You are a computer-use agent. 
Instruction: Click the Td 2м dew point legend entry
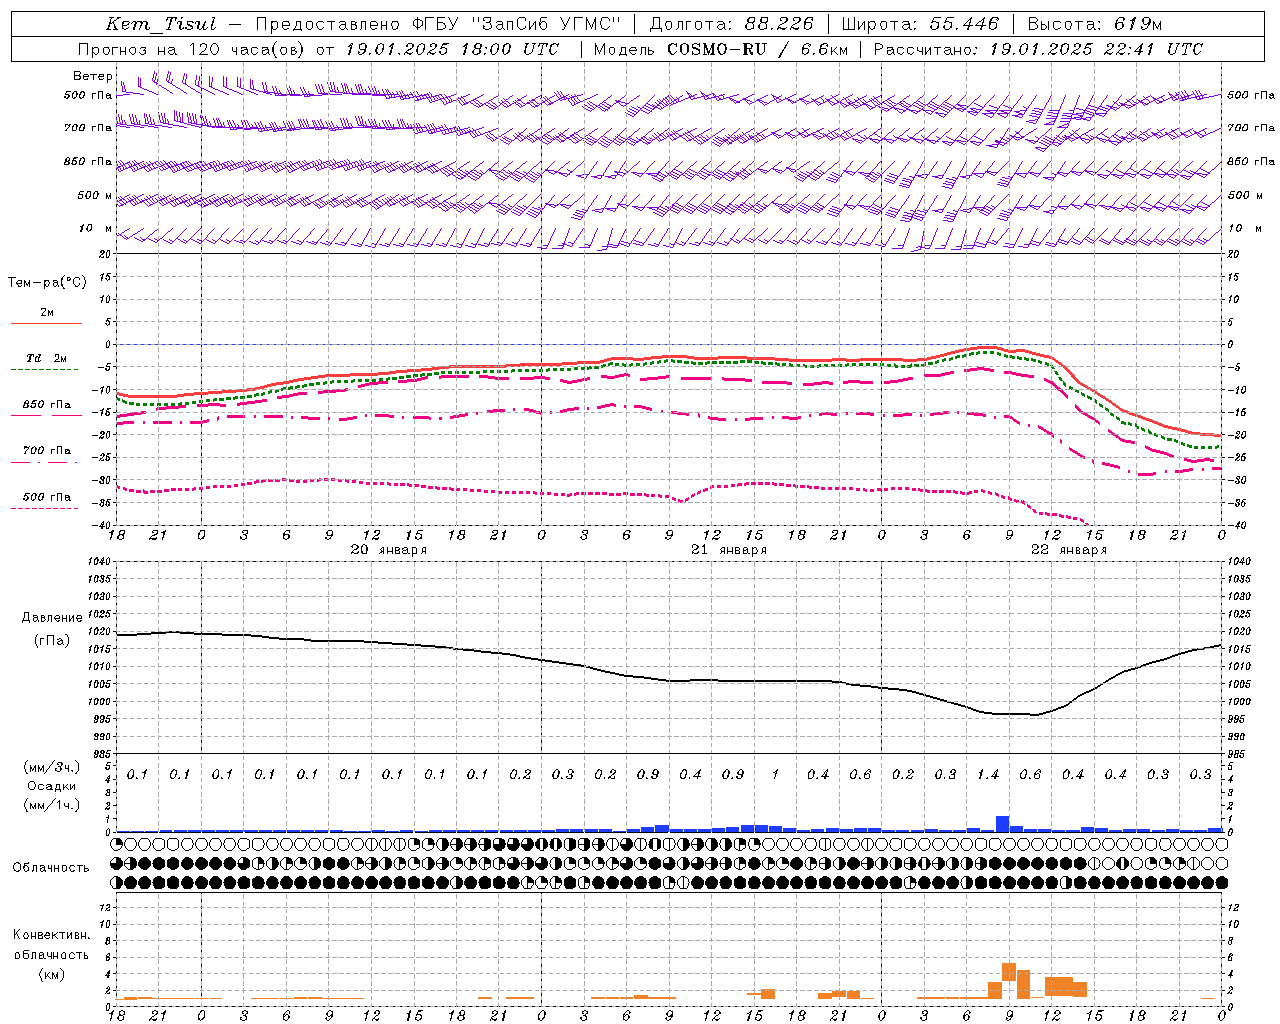[46, 358]
